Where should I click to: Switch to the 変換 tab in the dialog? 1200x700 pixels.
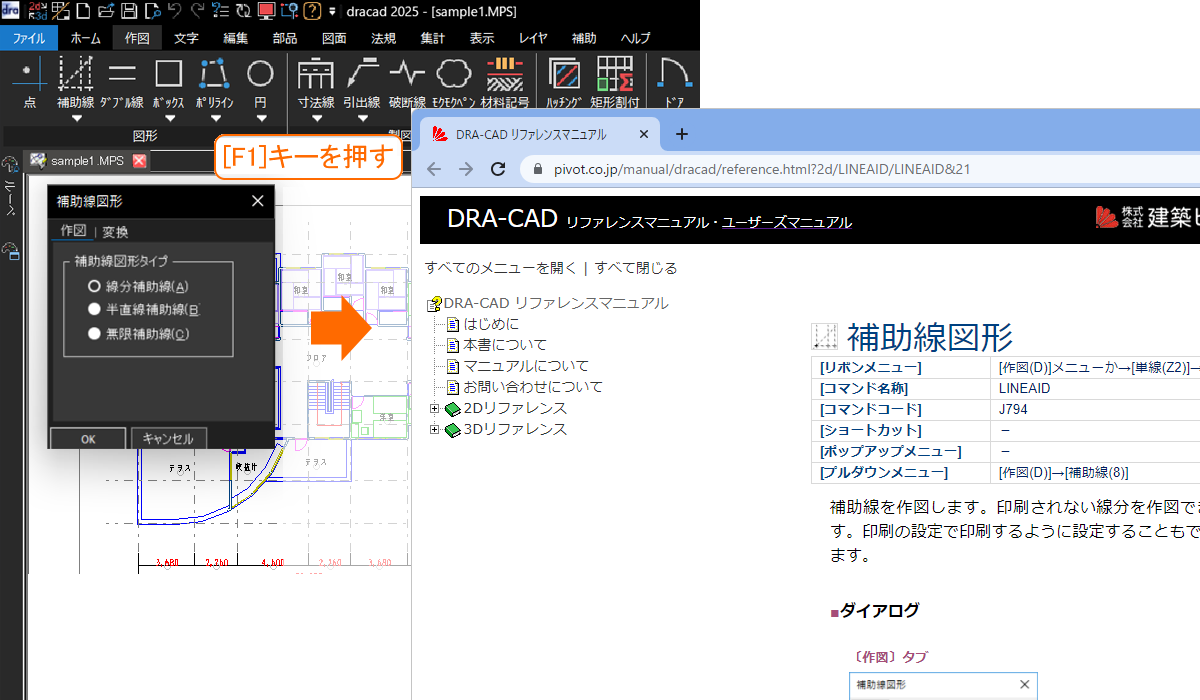pos(115,232)
